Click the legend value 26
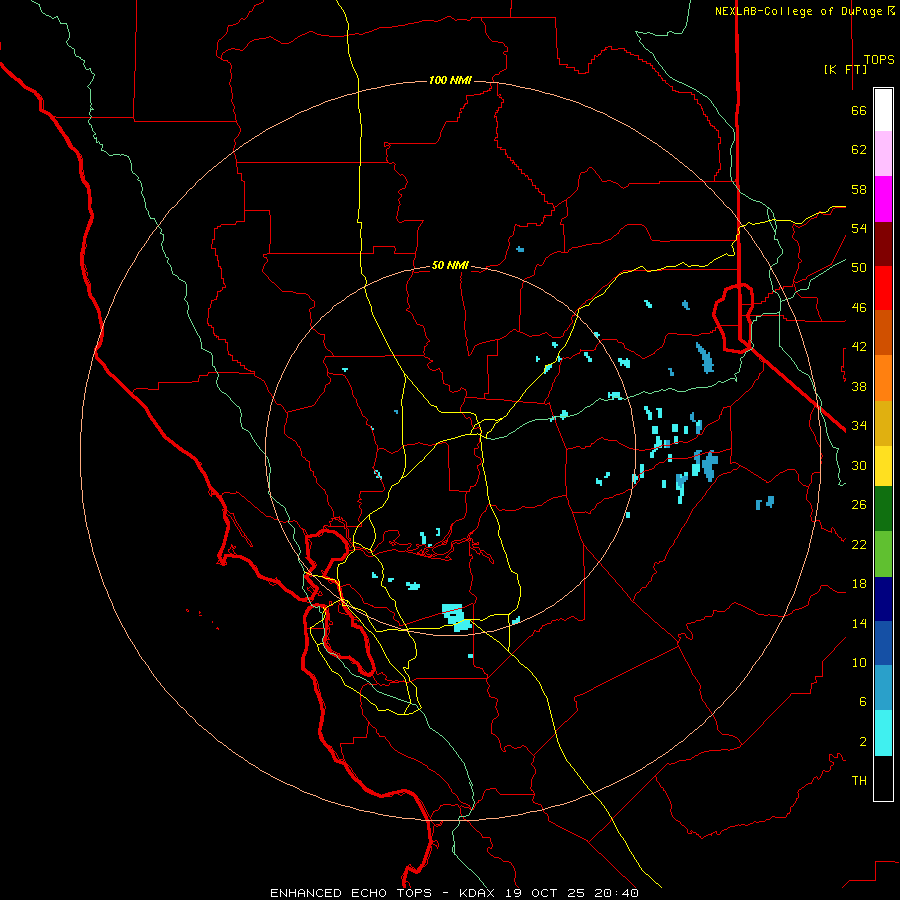This screenshot has width=900, height=900. coord(859,505)
